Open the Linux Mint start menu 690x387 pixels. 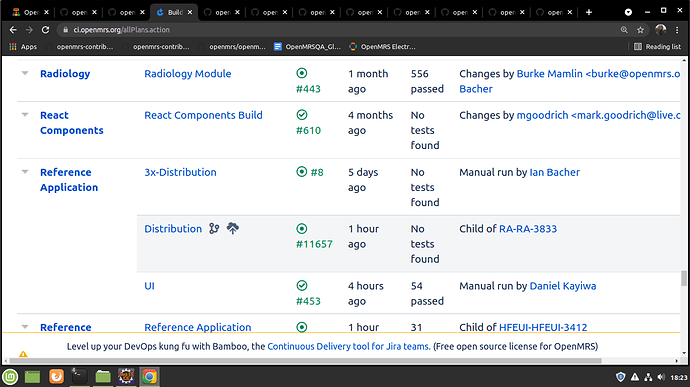point(10,377)
